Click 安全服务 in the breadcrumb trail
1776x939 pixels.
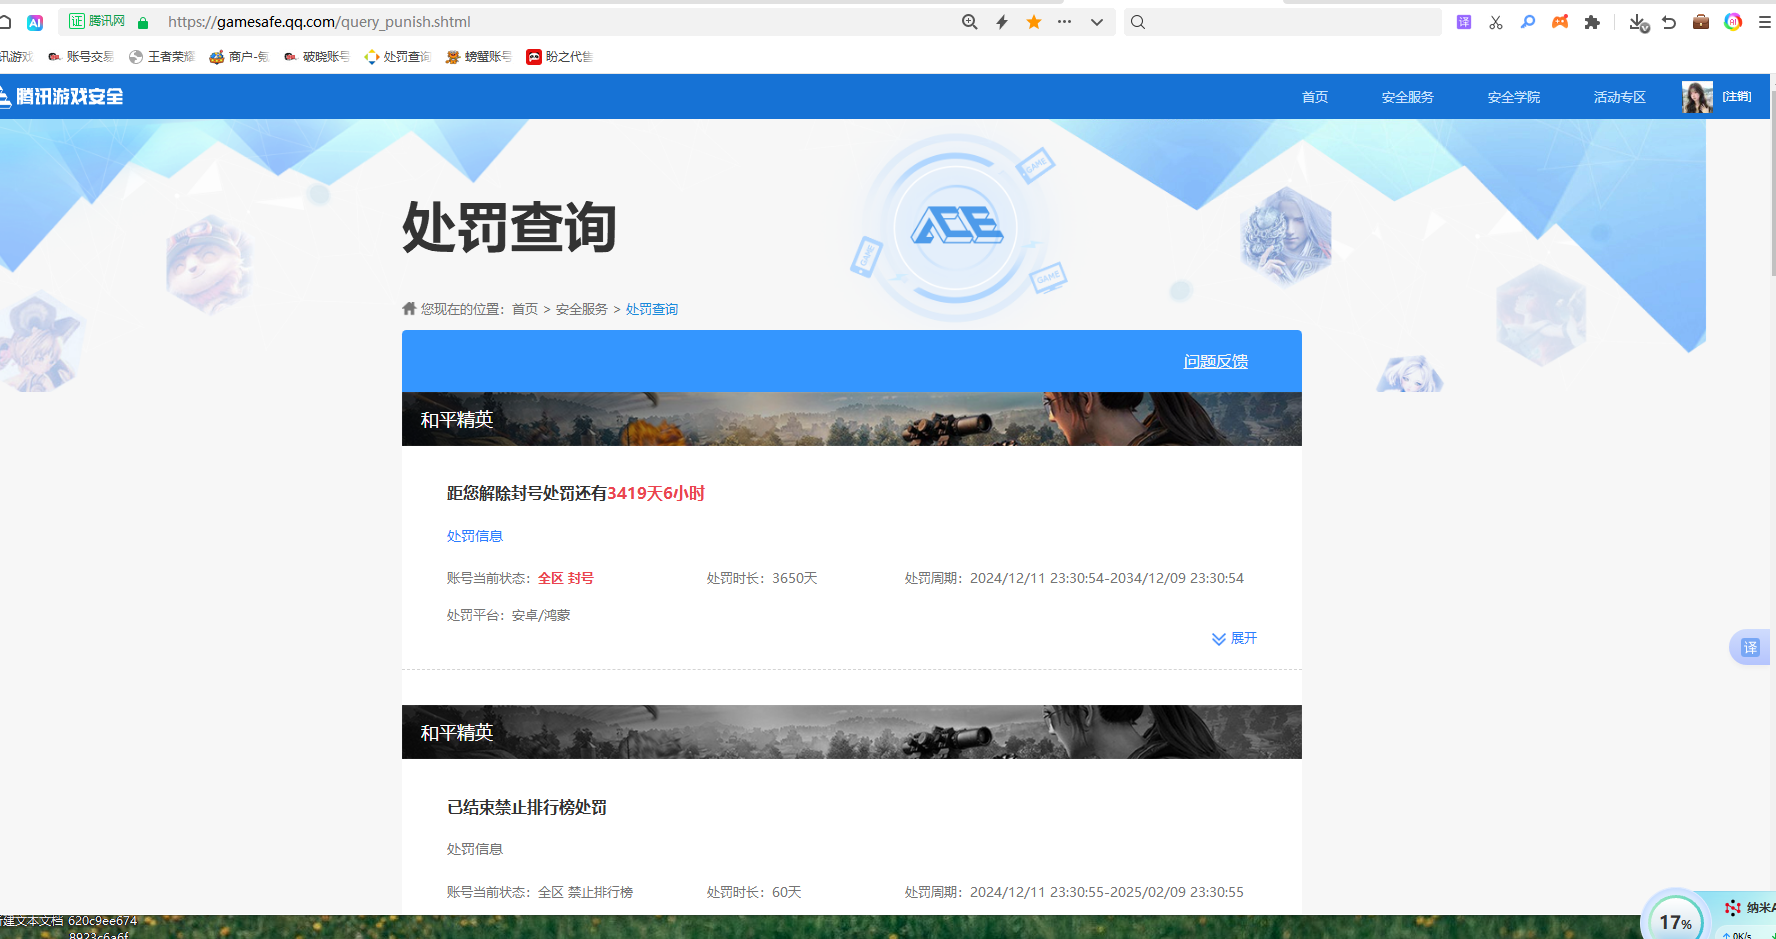pyautogui.click(x=582, y=310)
